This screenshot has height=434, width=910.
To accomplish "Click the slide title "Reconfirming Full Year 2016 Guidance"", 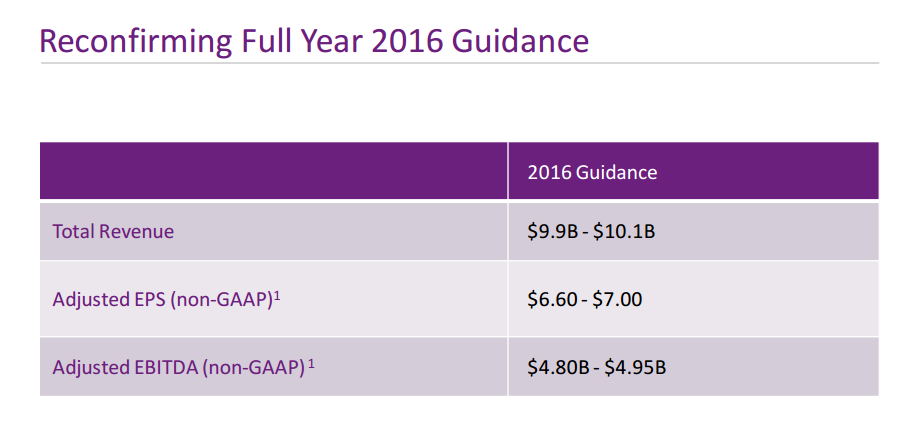I will tap(313, 40).
